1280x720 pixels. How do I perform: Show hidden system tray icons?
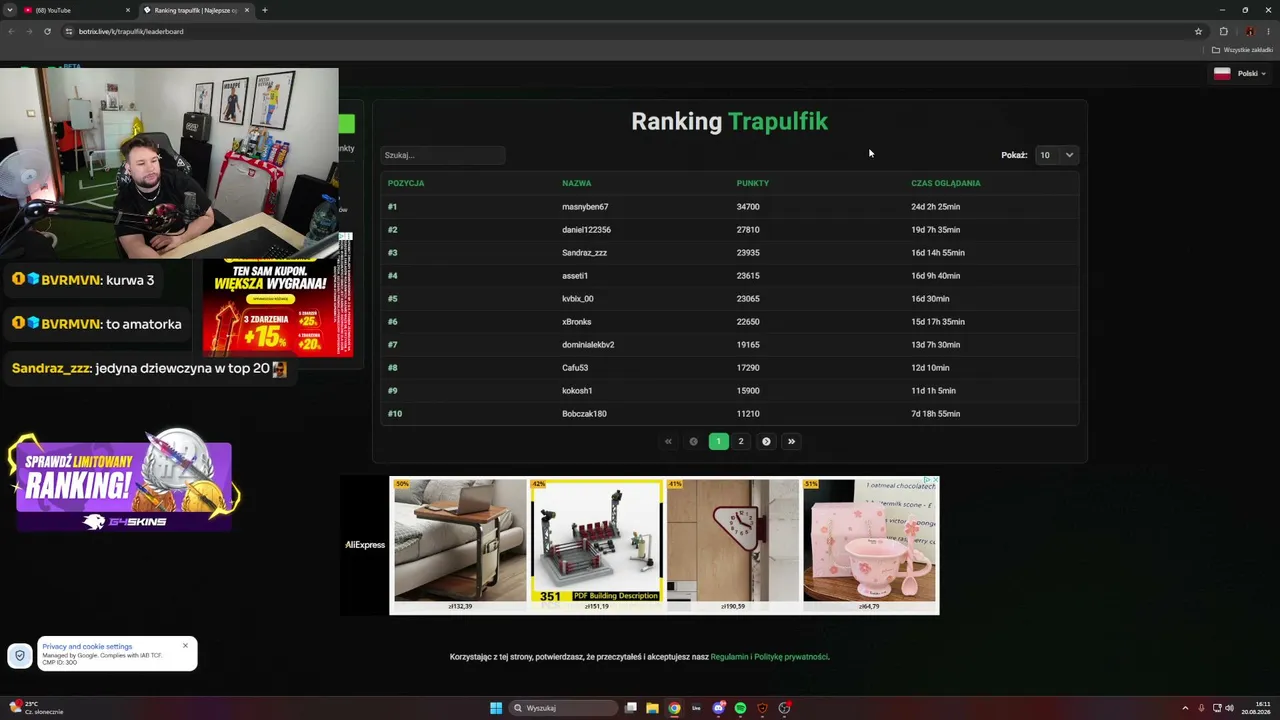point(1185,708)
